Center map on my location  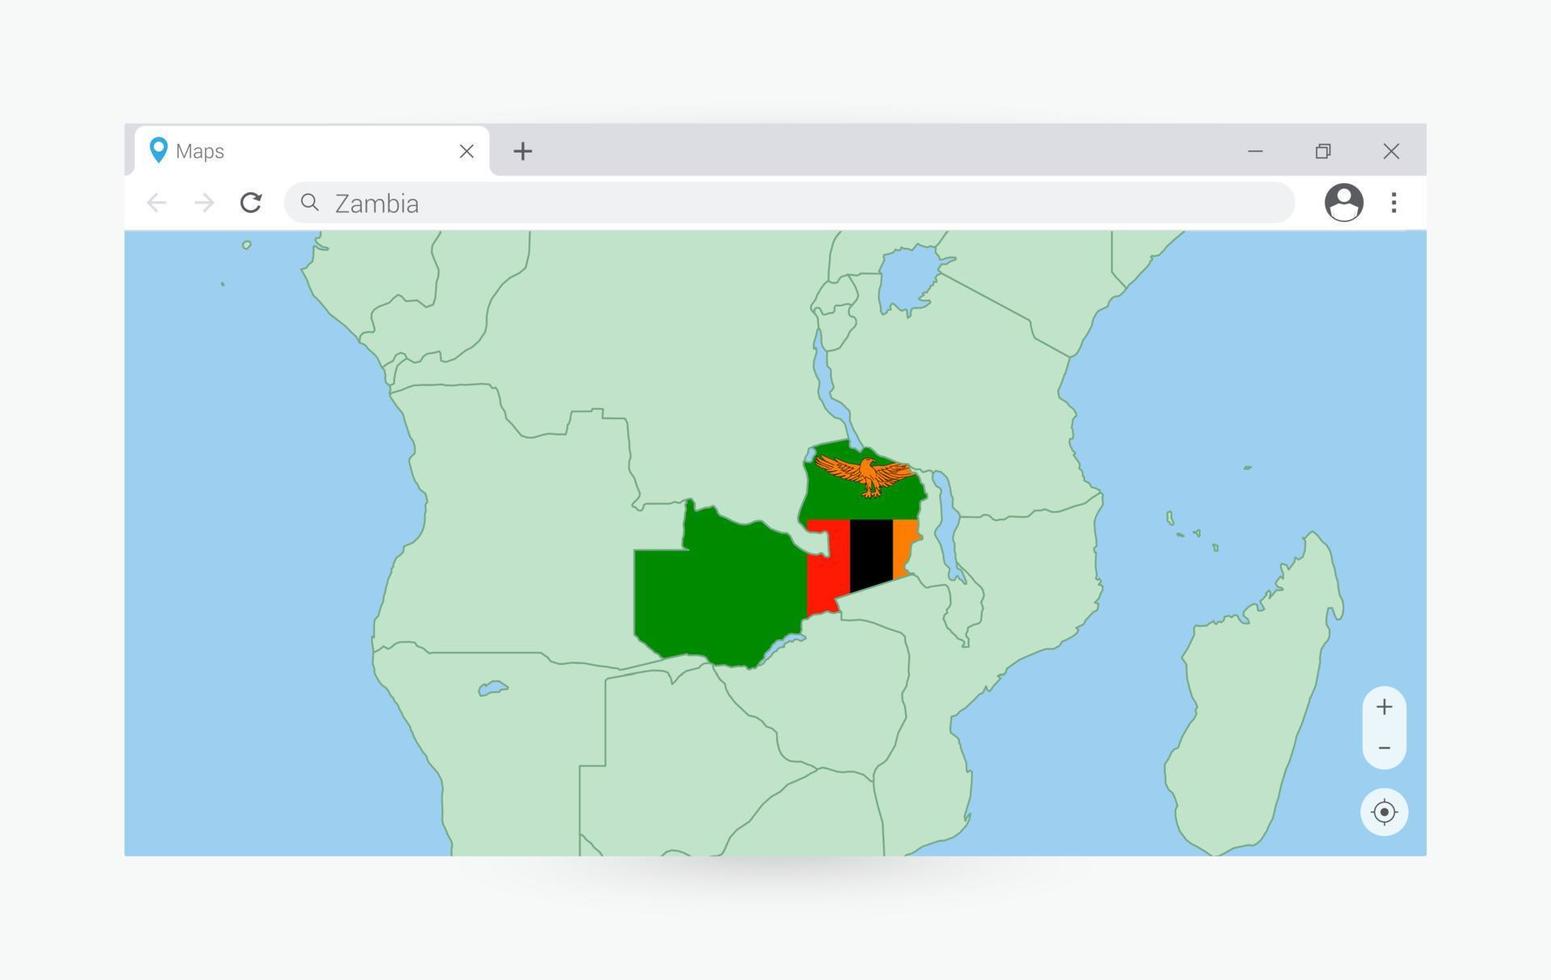coord(1384,812)
